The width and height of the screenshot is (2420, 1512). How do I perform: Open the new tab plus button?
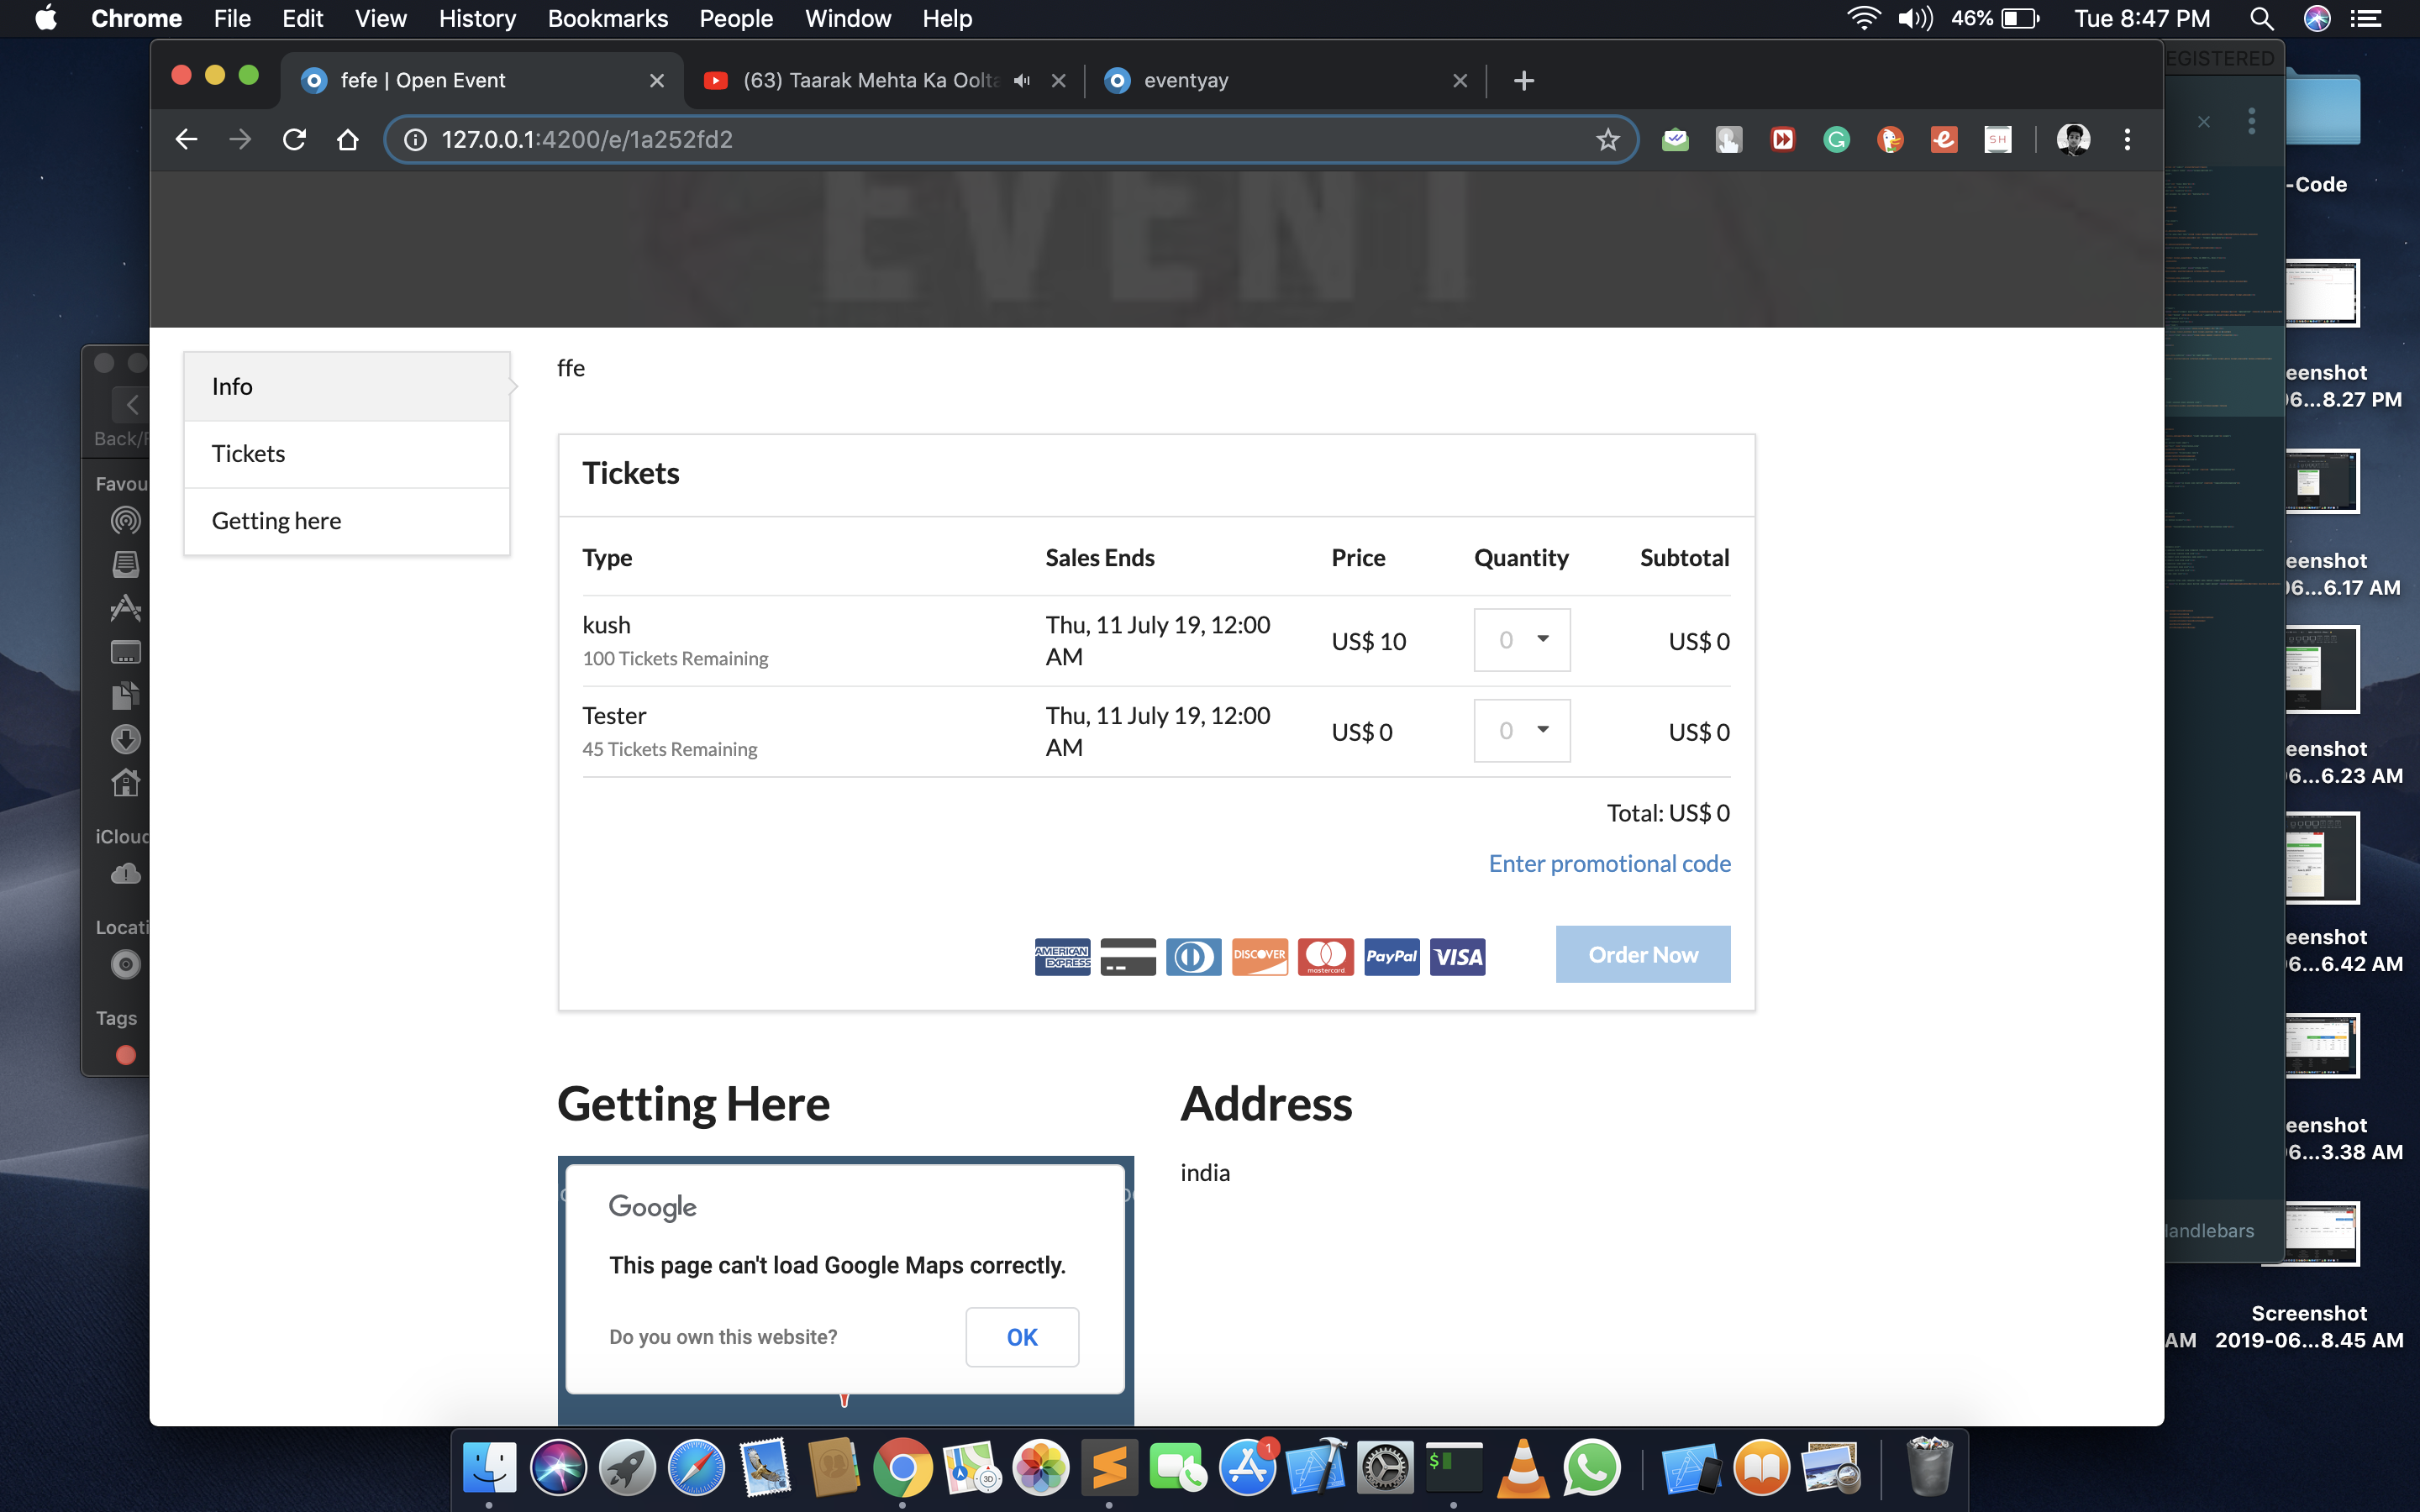[x=1523, y=80]
